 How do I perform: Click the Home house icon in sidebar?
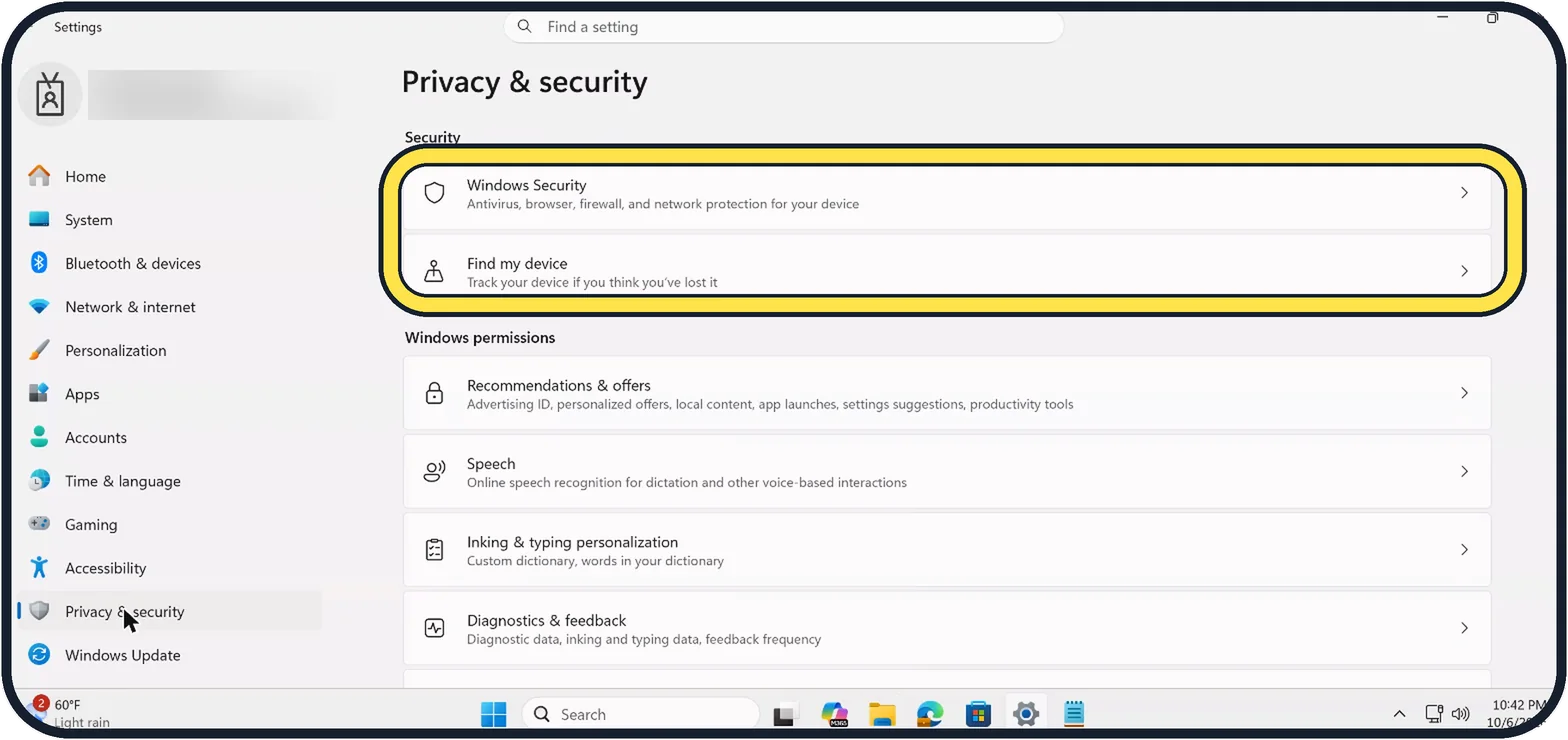click(x=39, y=176)
